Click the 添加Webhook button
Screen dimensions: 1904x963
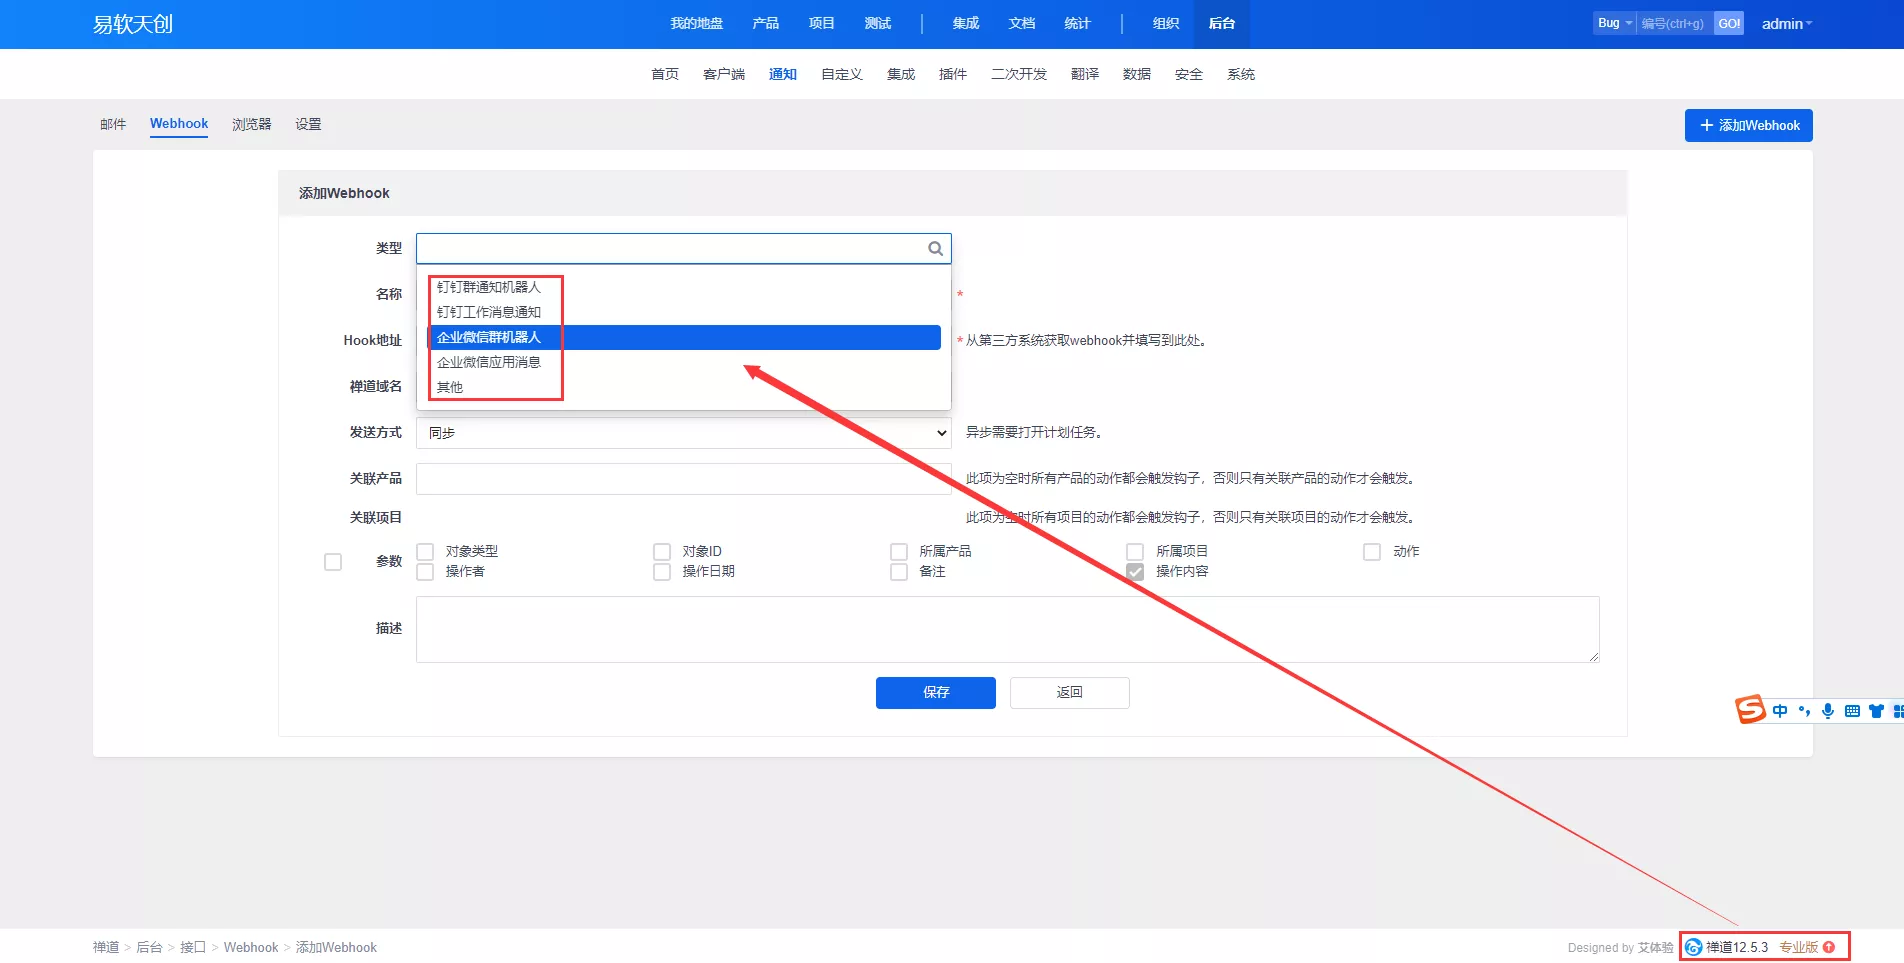pyautogui.click(x=1749, y=126)
